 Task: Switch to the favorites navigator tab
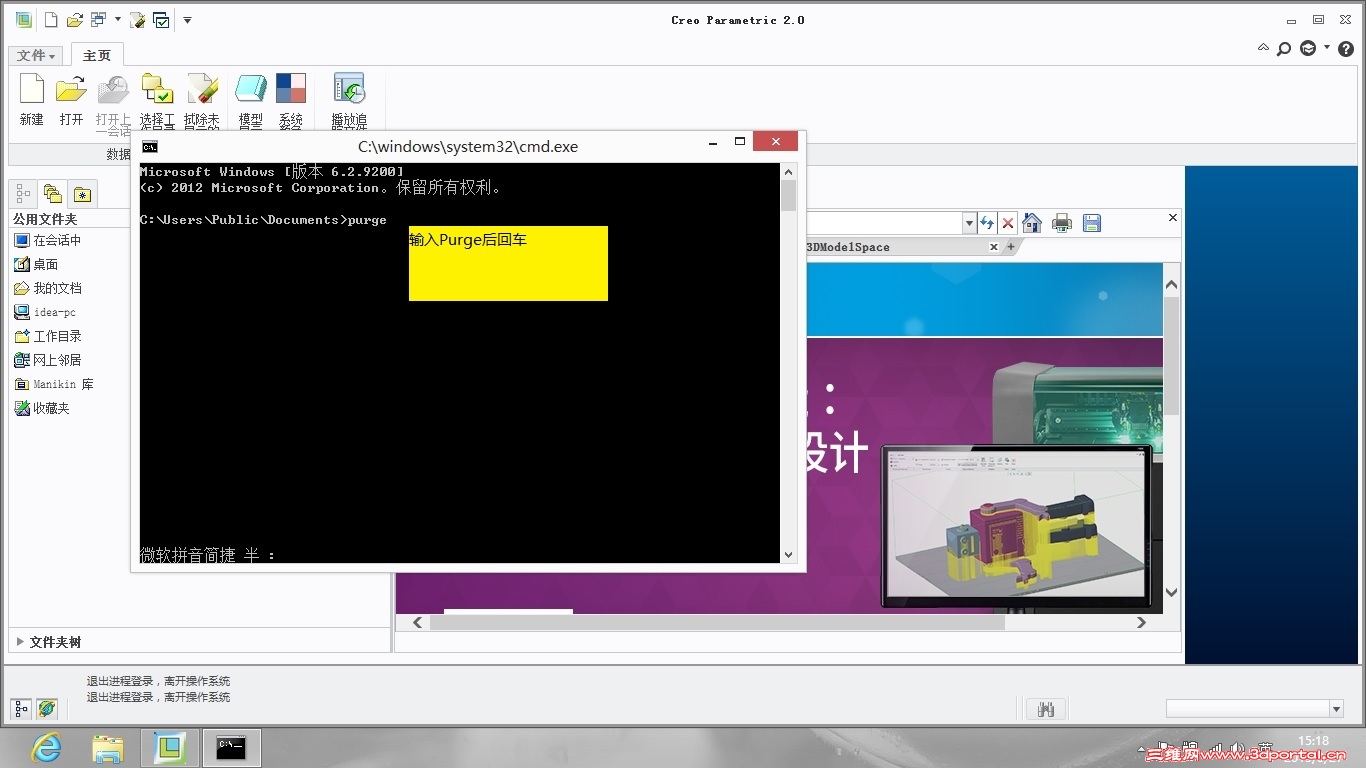pos(82,194)
